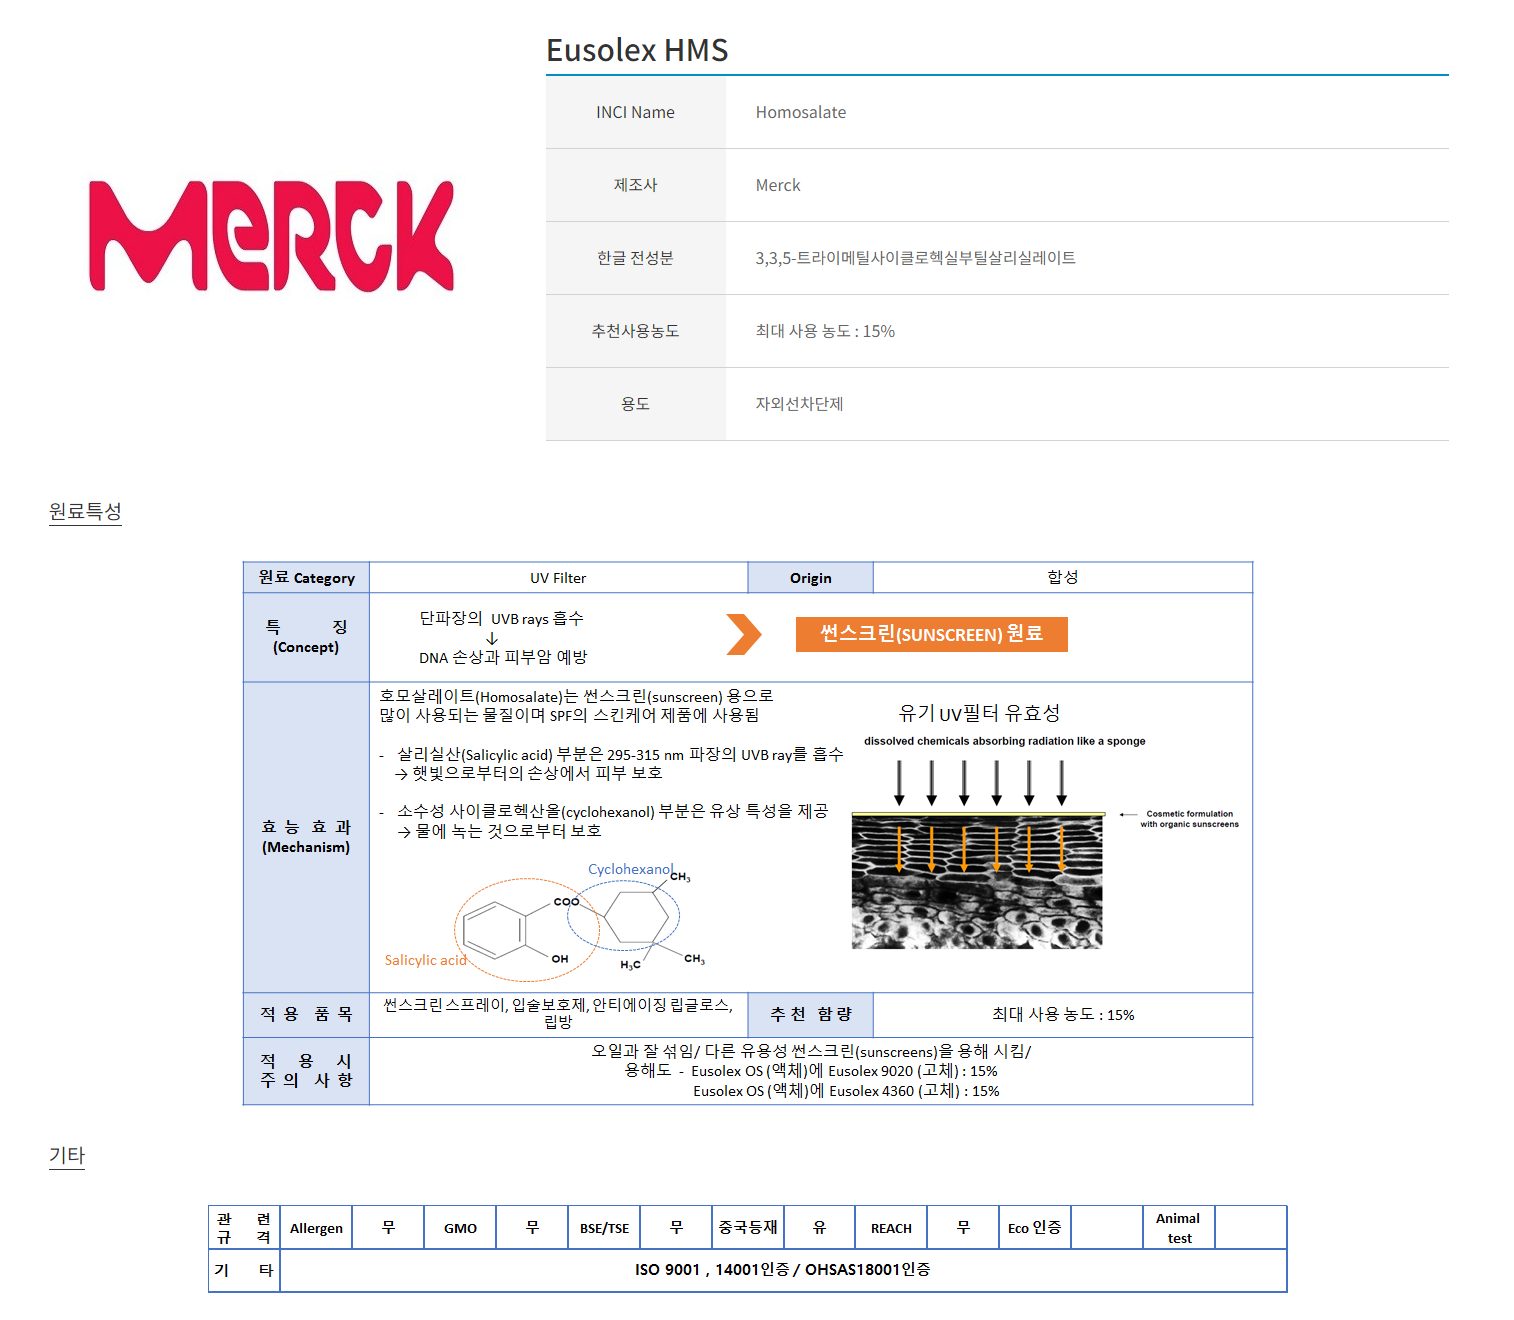Viewport: 1514px width, 1320px height.
Task: Click the INCI Name row label
Action: click(x=635, y=112)
